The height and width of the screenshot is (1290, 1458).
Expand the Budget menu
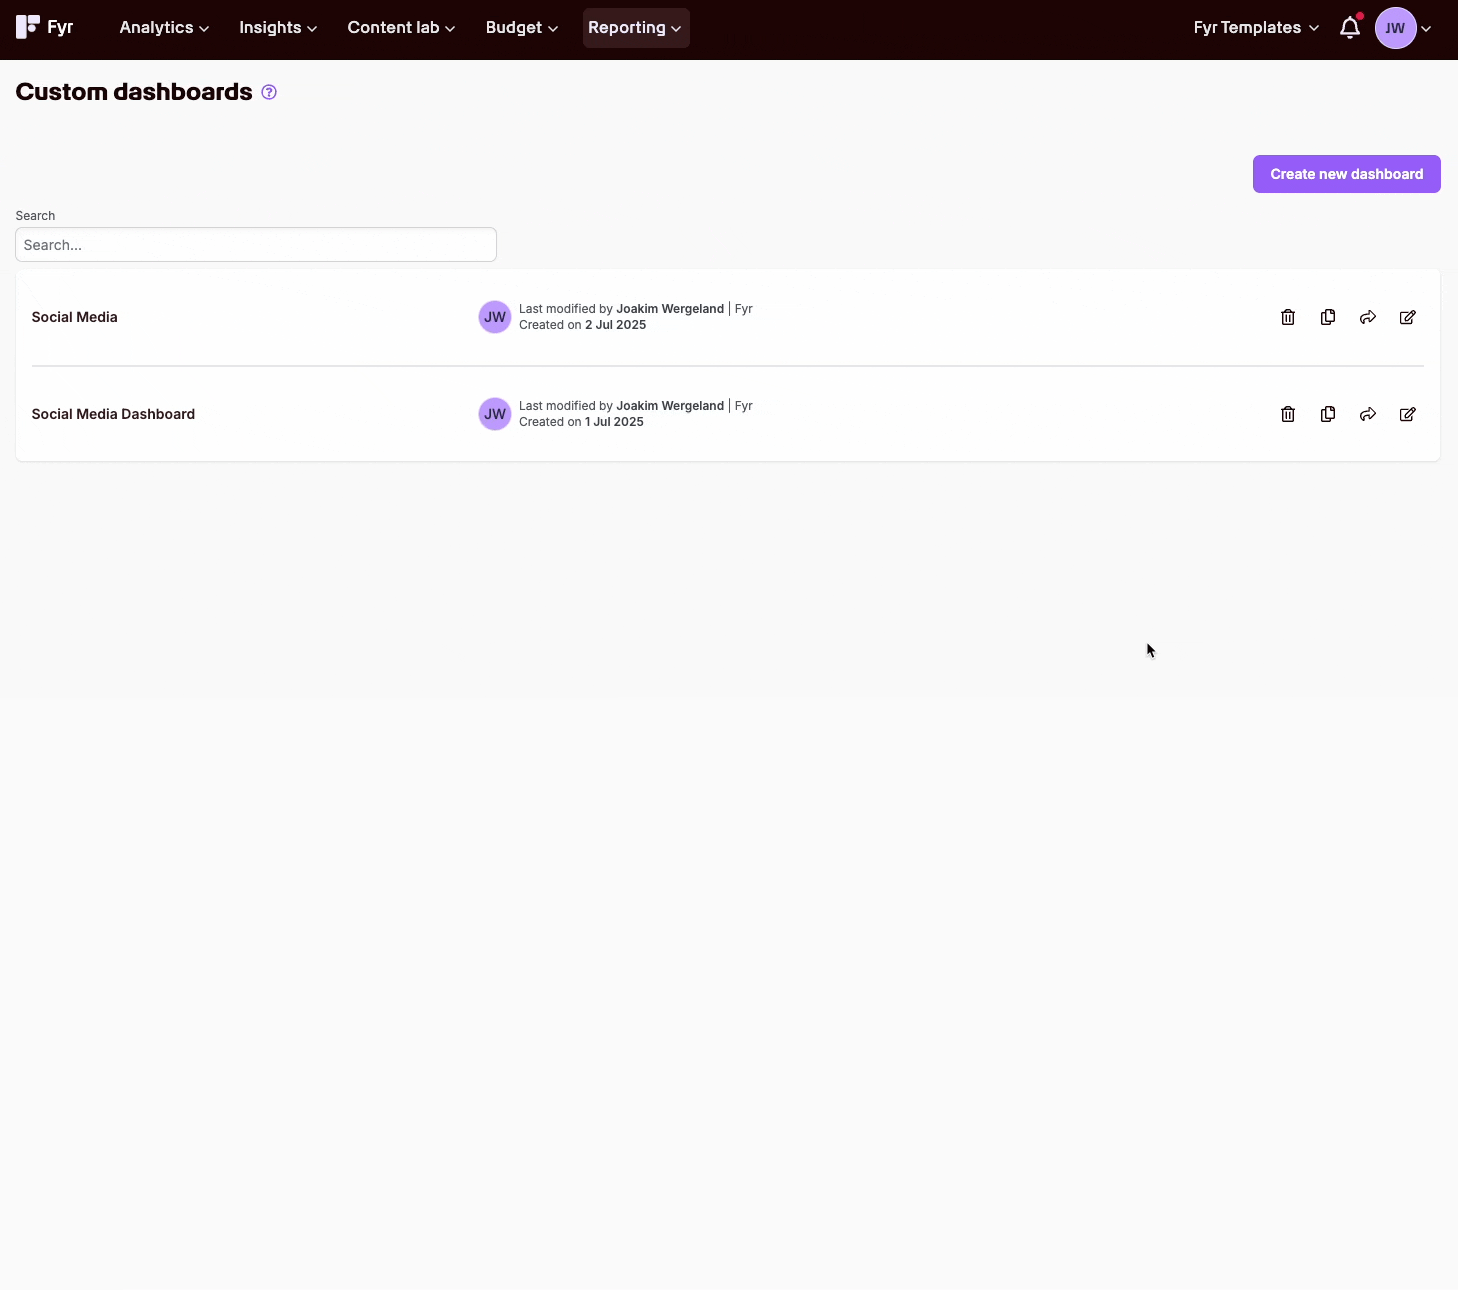tap(521, 28)
